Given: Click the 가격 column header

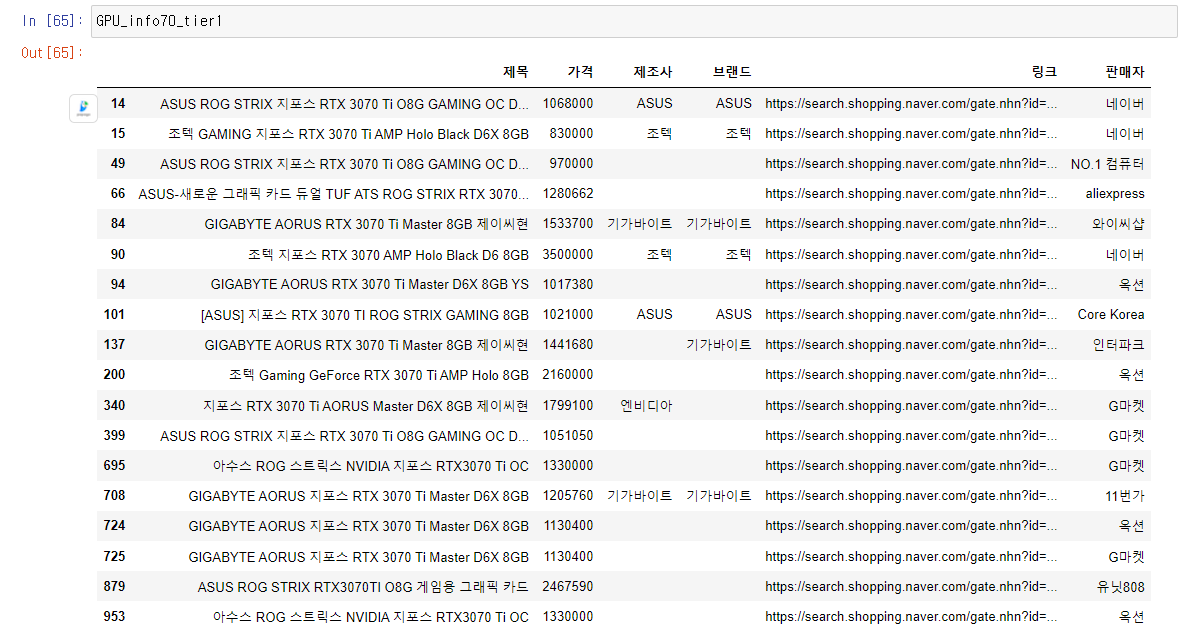Looking at the screenshot, I should pos(580,72).
